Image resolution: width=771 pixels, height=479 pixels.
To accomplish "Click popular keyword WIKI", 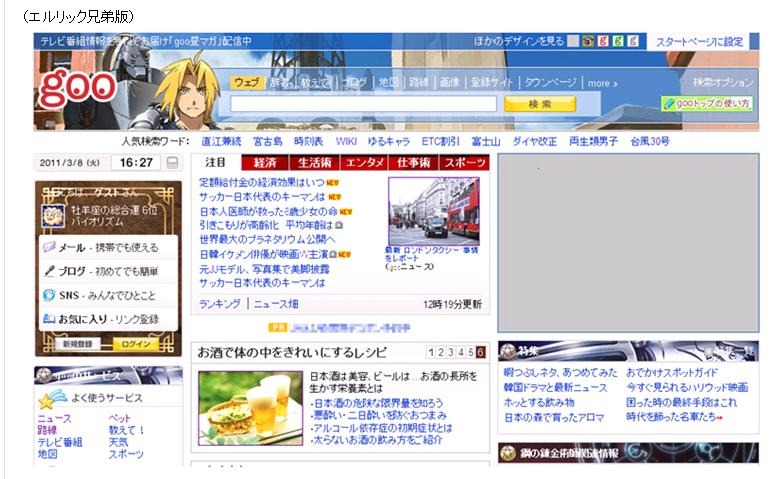I will 346,142.
